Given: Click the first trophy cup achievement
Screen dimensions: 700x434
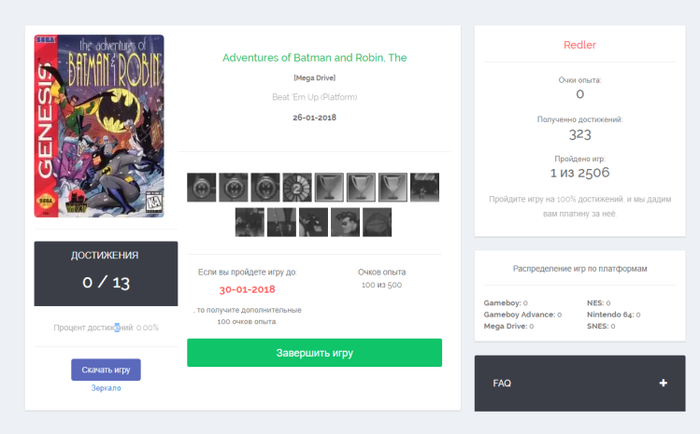Looking at the screenshot, I should click(x=329, y=186).
